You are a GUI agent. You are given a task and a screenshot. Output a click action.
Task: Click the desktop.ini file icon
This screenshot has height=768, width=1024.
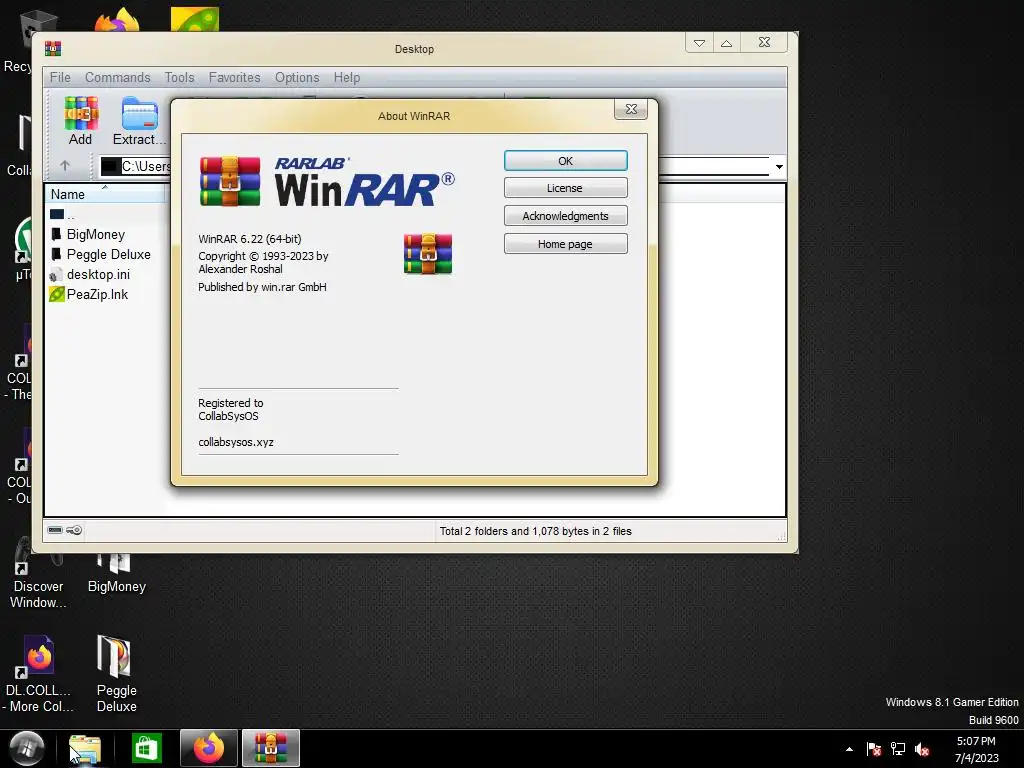click(56, 275)
